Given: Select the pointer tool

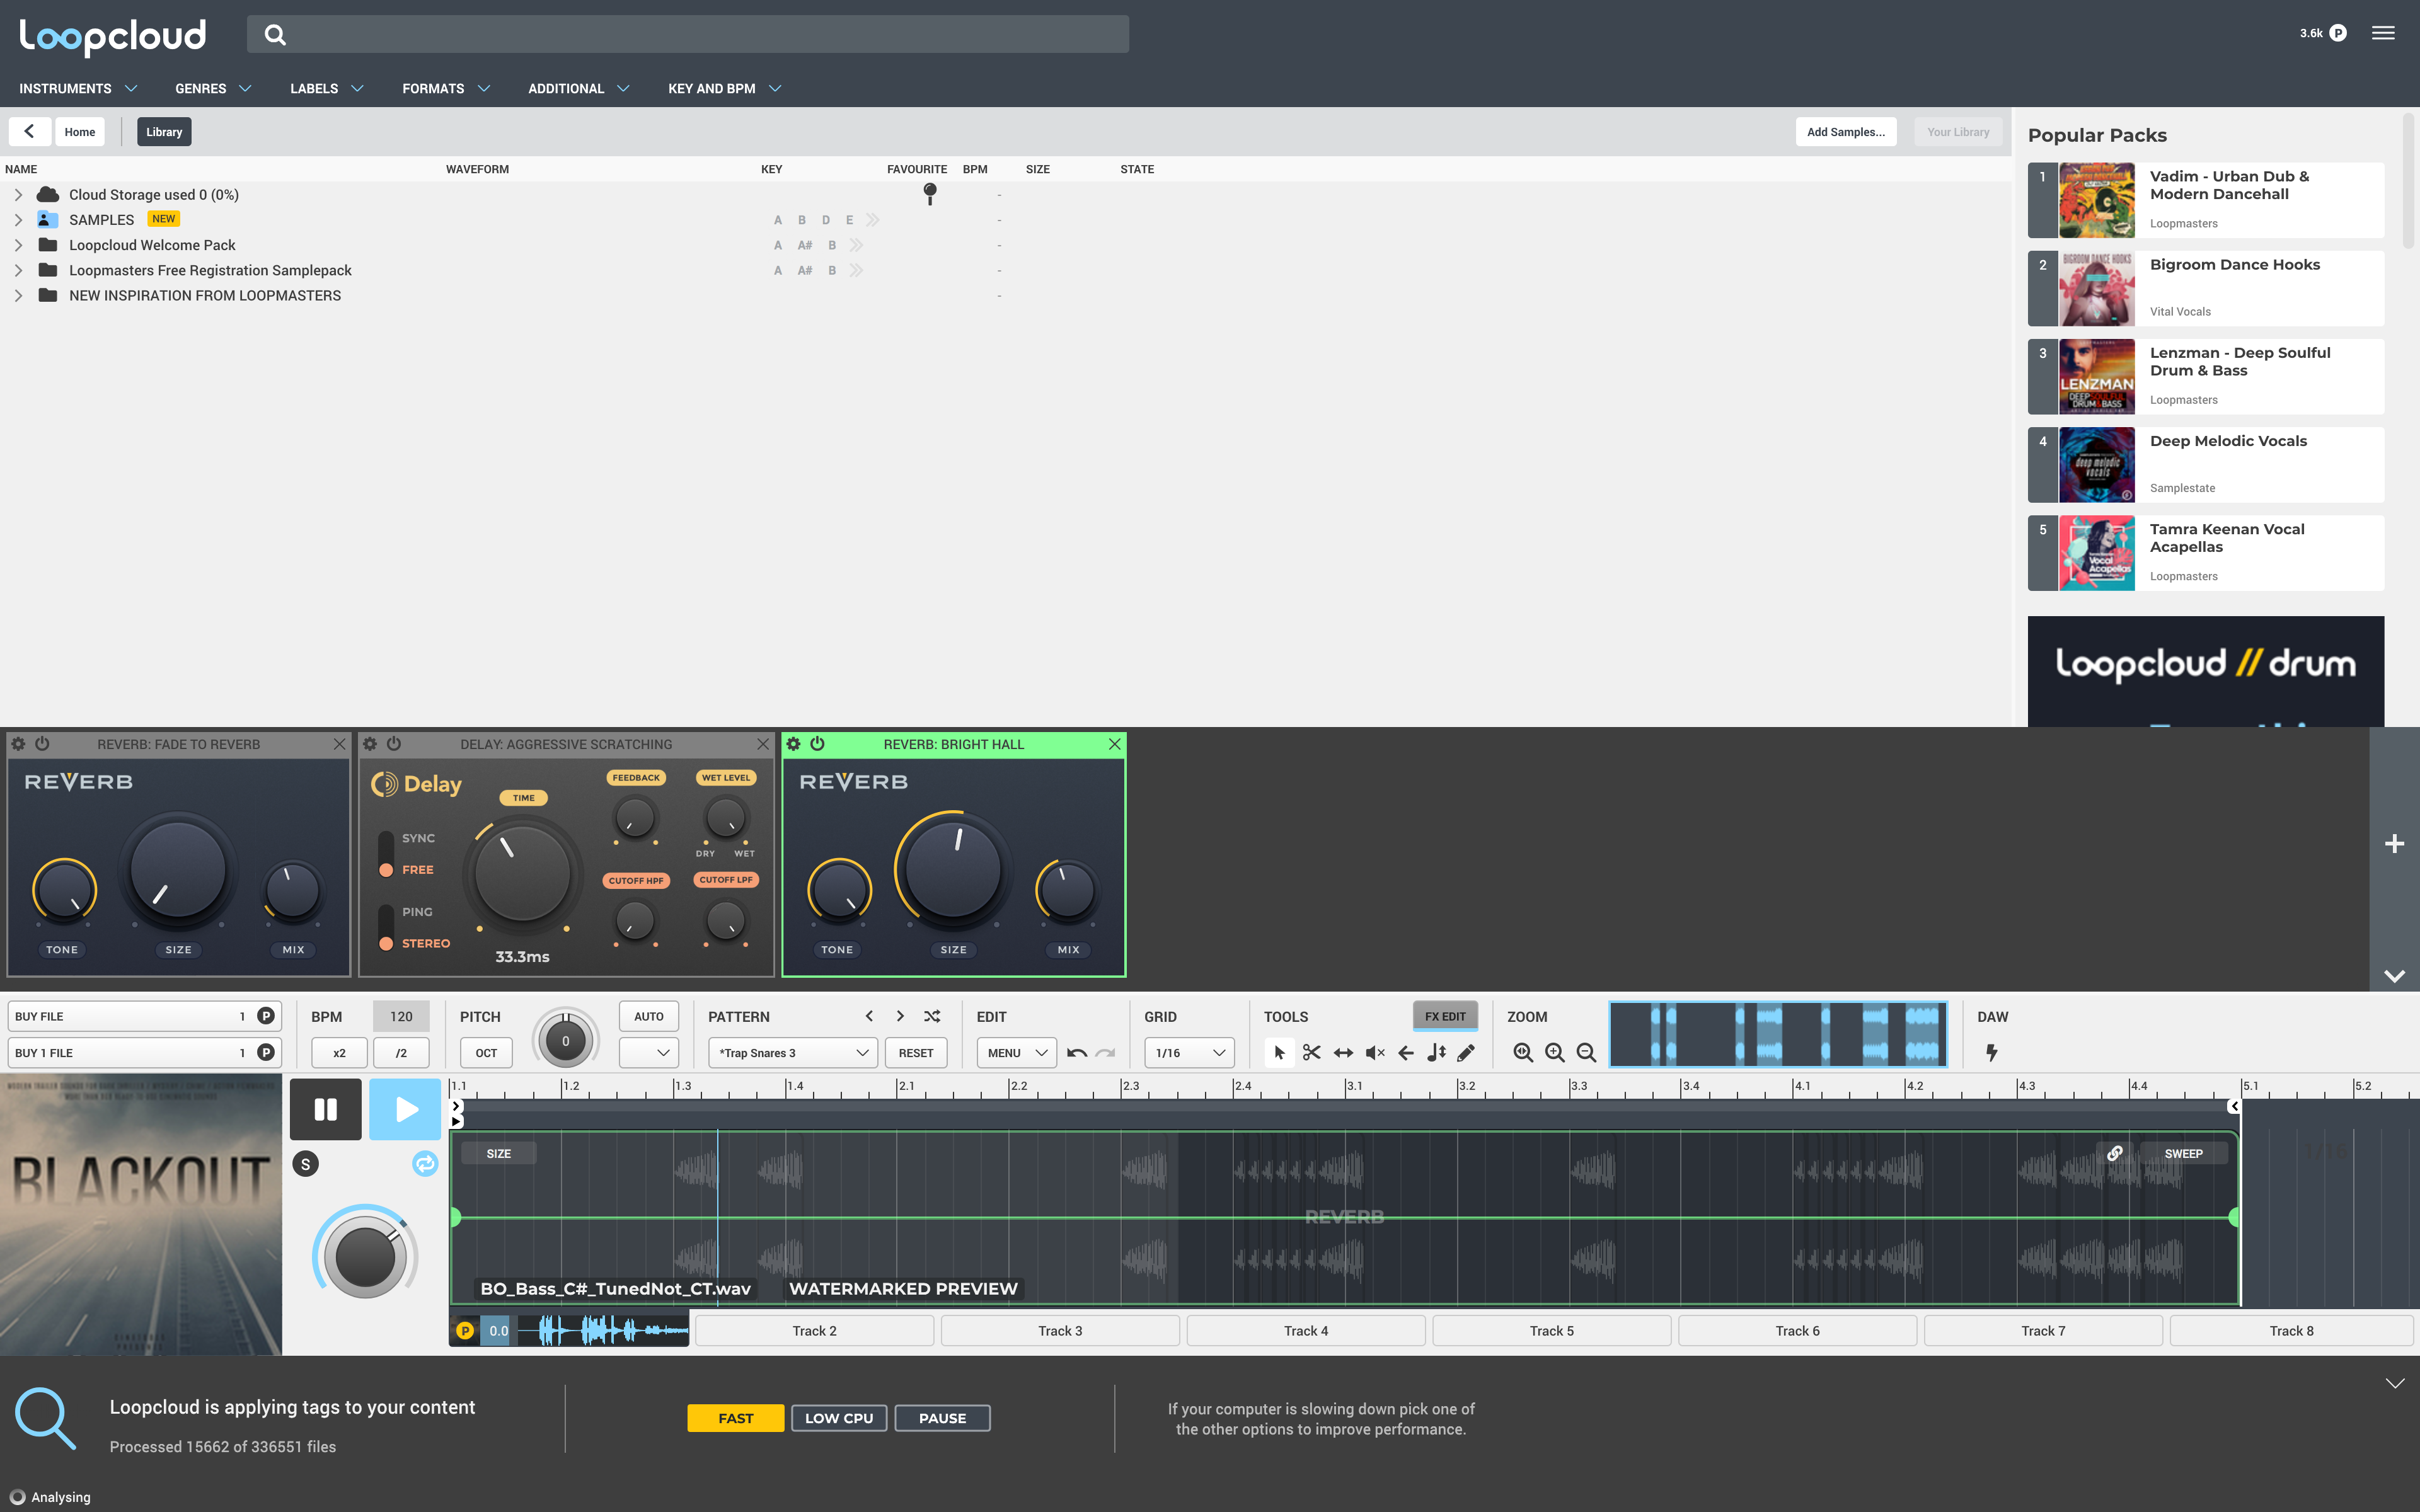Looking at the screenshot, I should 1279,1052.
